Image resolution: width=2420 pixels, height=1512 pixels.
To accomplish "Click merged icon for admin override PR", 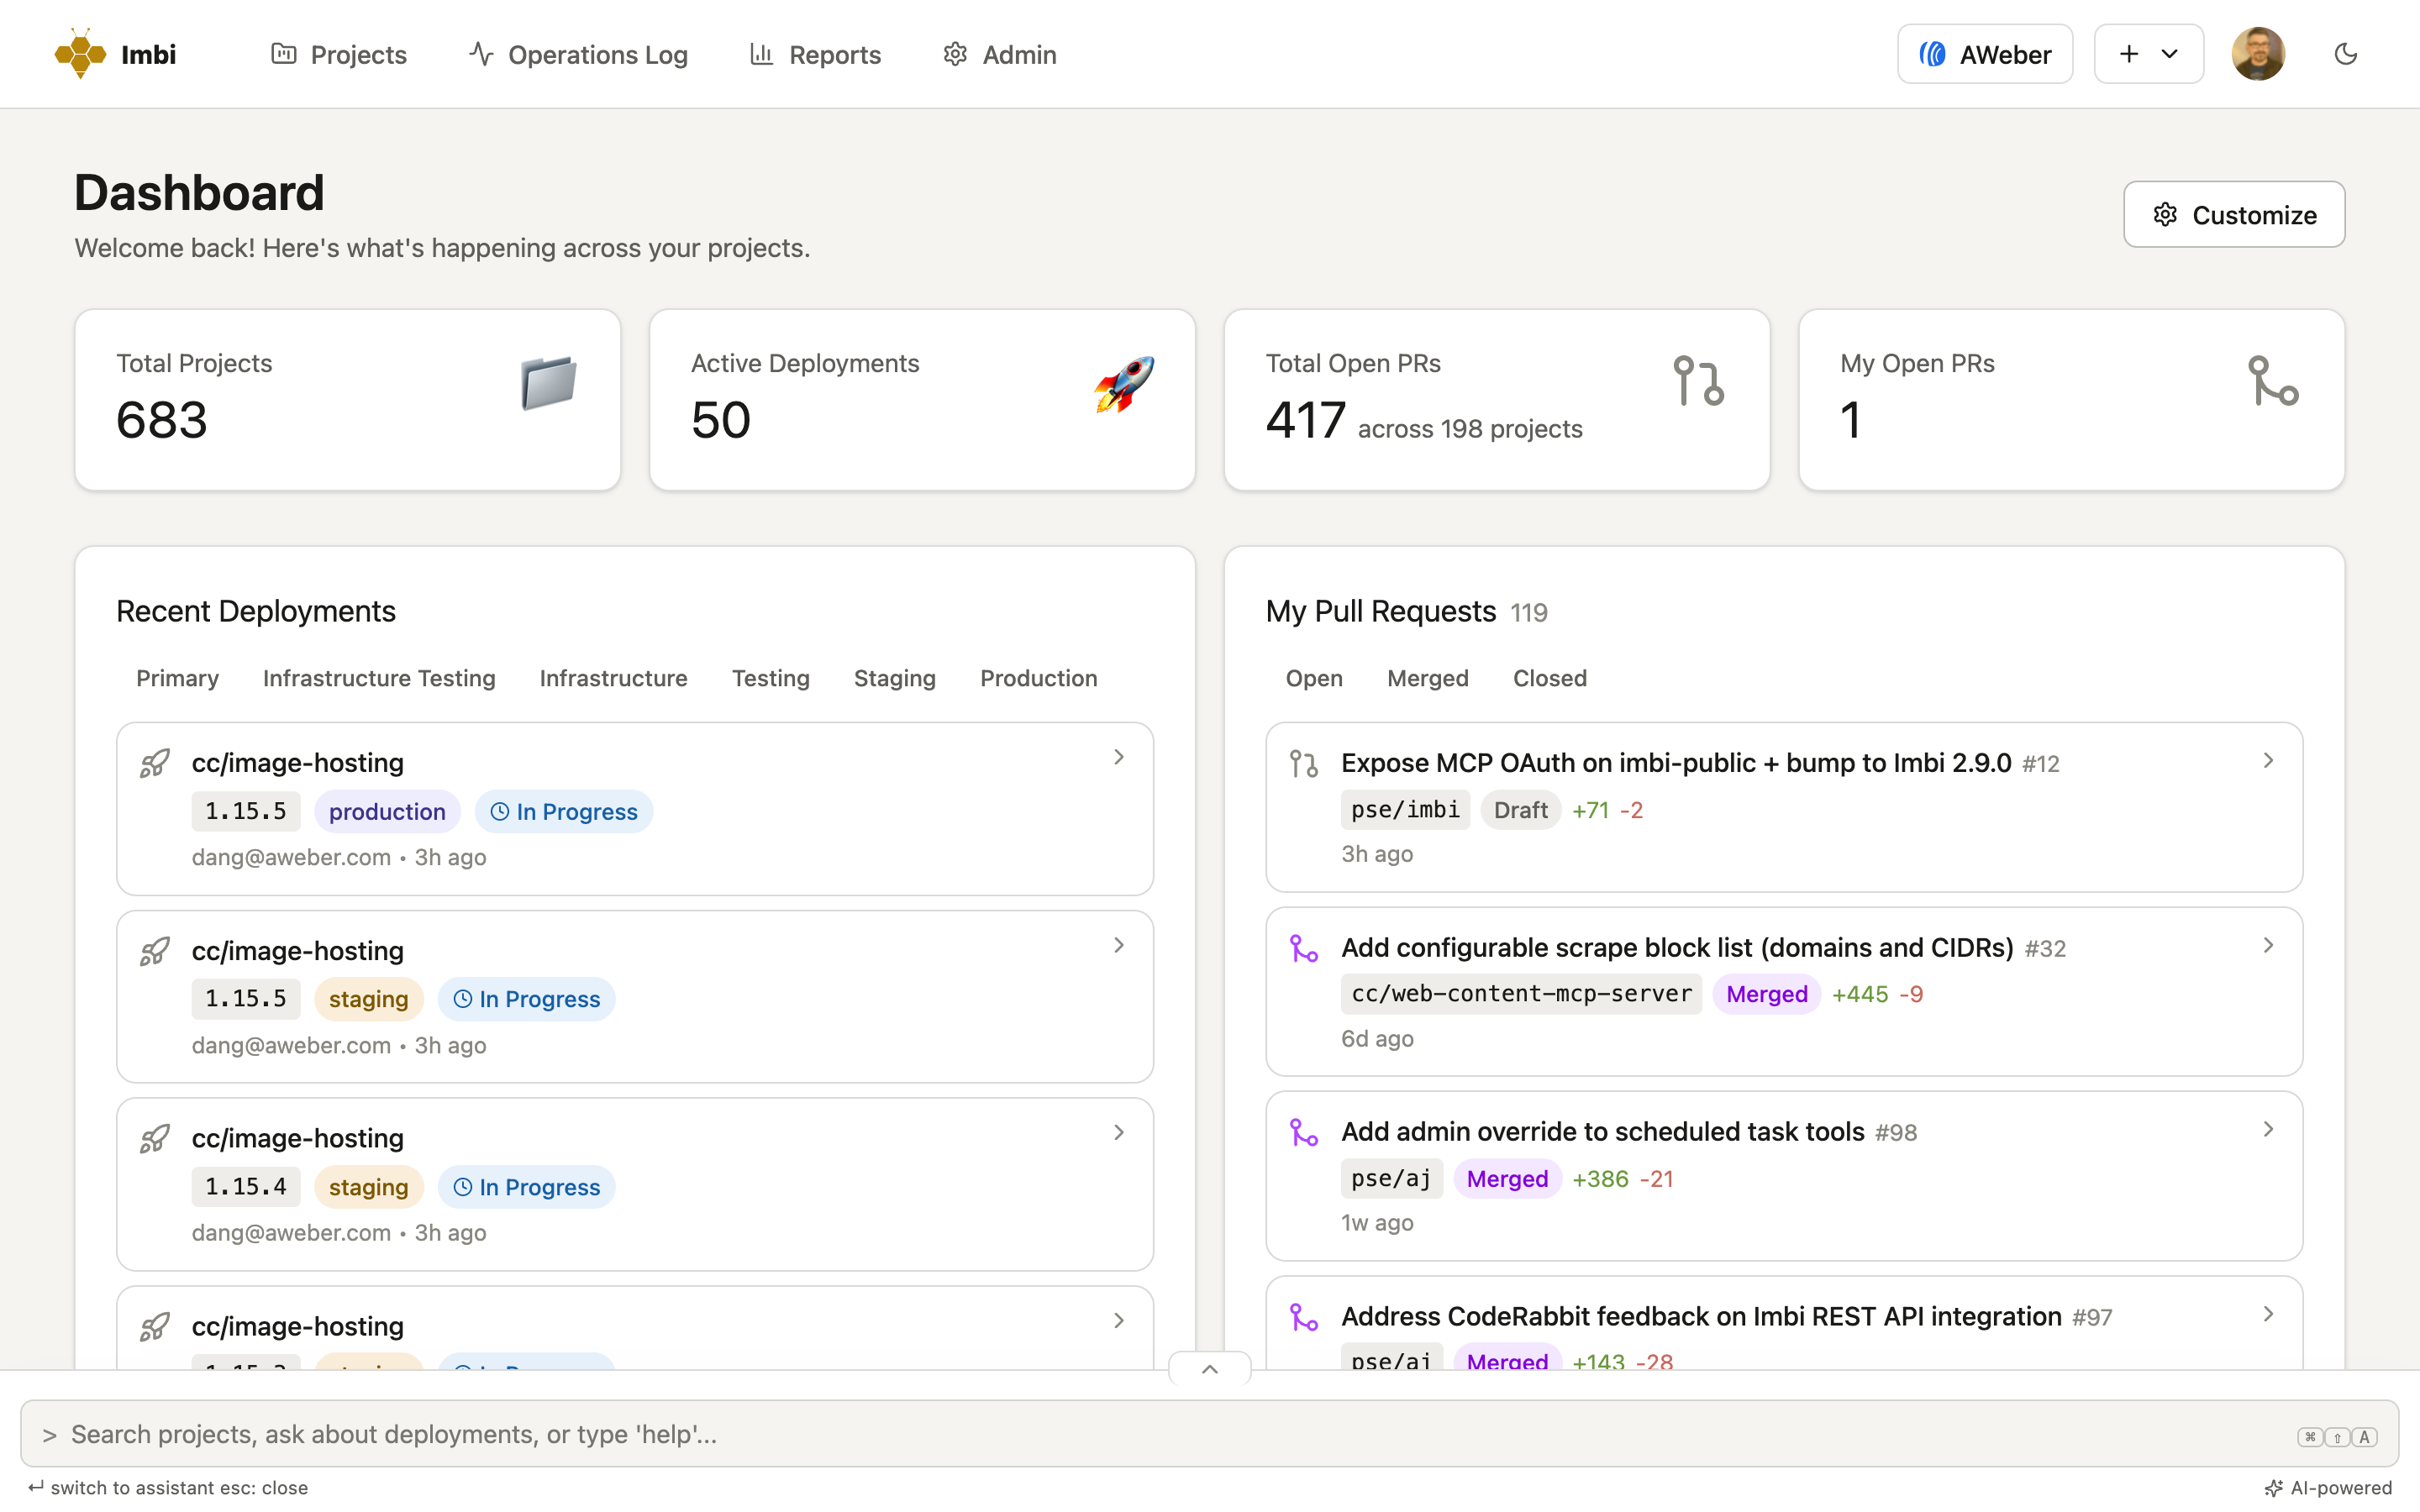I will pyautogui.click(x=1304, y=1132).
